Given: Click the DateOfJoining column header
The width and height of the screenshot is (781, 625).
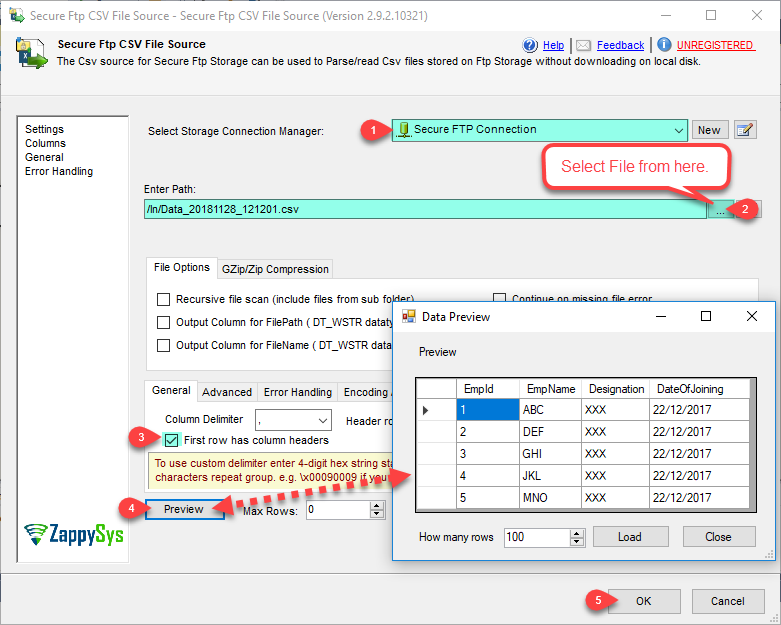Looking at the screenshot, I should (699, 389).
